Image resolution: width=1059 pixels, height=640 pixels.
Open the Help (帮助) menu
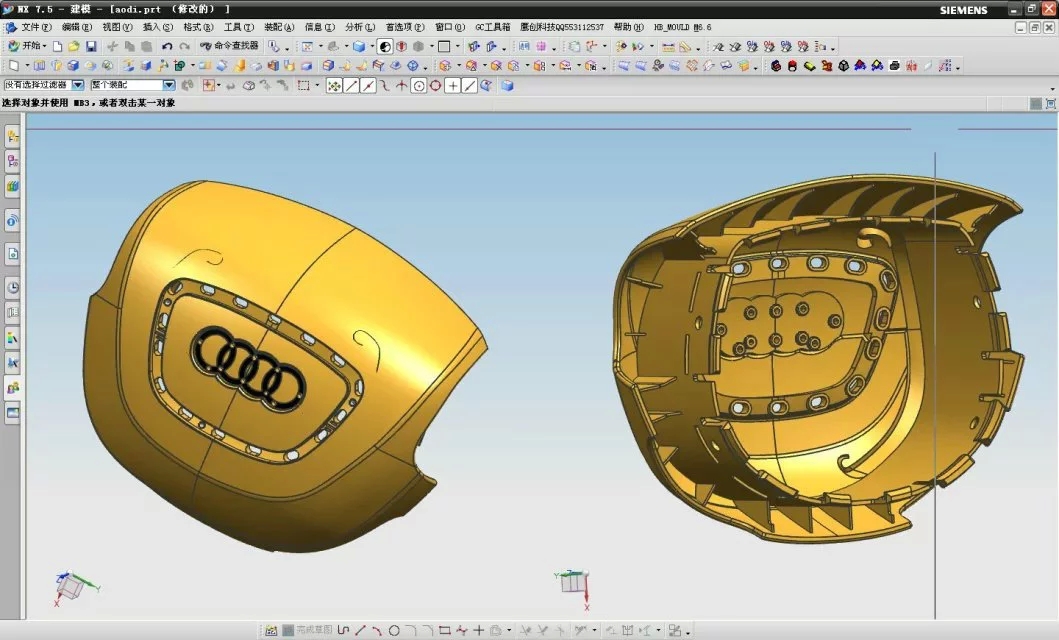point(628,27)
